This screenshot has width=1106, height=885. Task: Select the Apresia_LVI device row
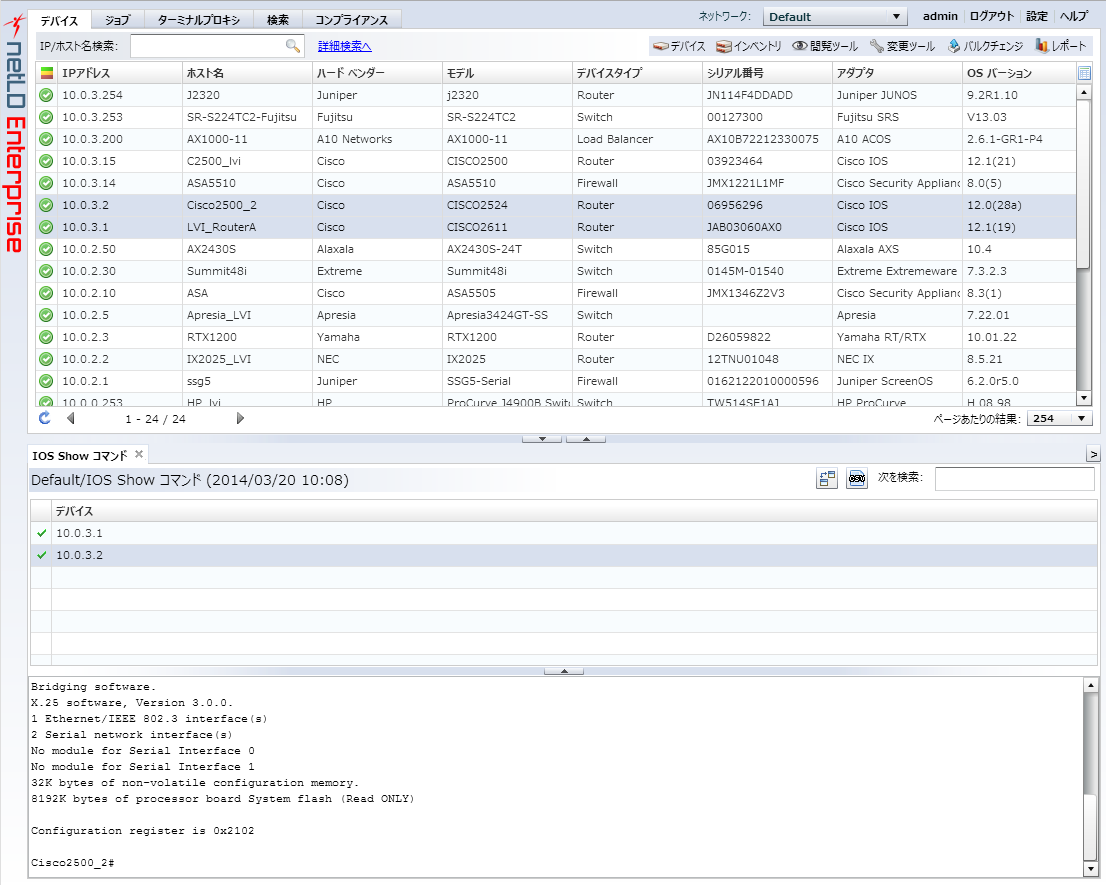pos(556,315)
